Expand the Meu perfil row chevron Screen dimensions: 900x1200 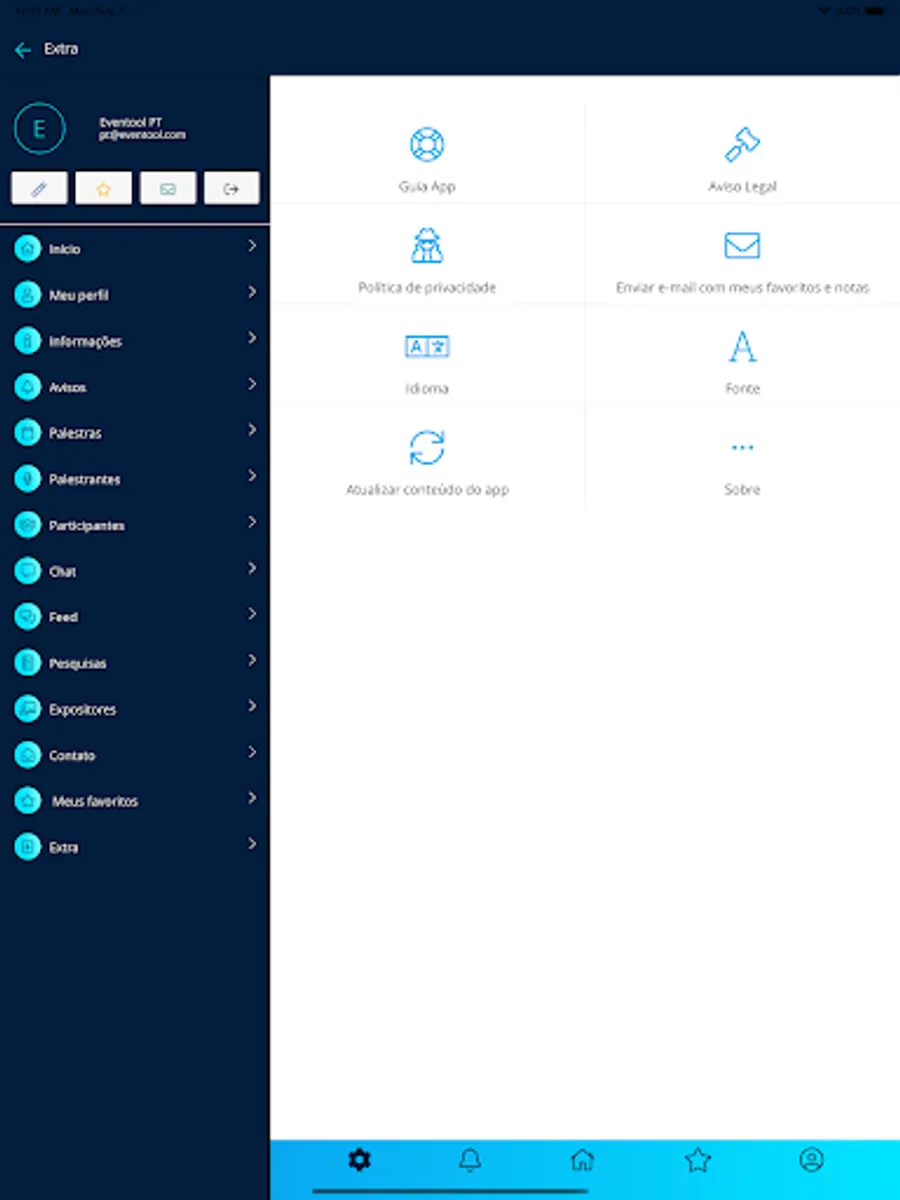pyautogui.click(x=252, y=292)
